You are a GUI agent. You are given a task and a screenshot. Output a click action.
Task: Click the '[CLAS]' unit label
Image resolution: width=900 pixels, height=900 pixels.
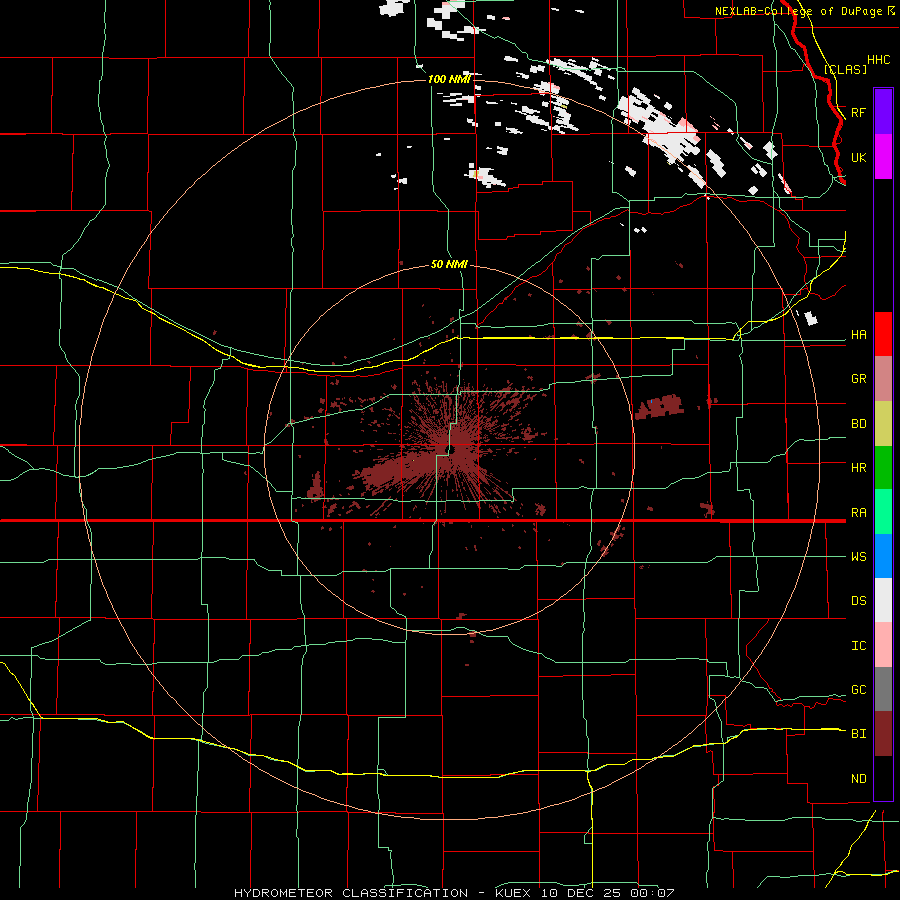click(845, 69)
